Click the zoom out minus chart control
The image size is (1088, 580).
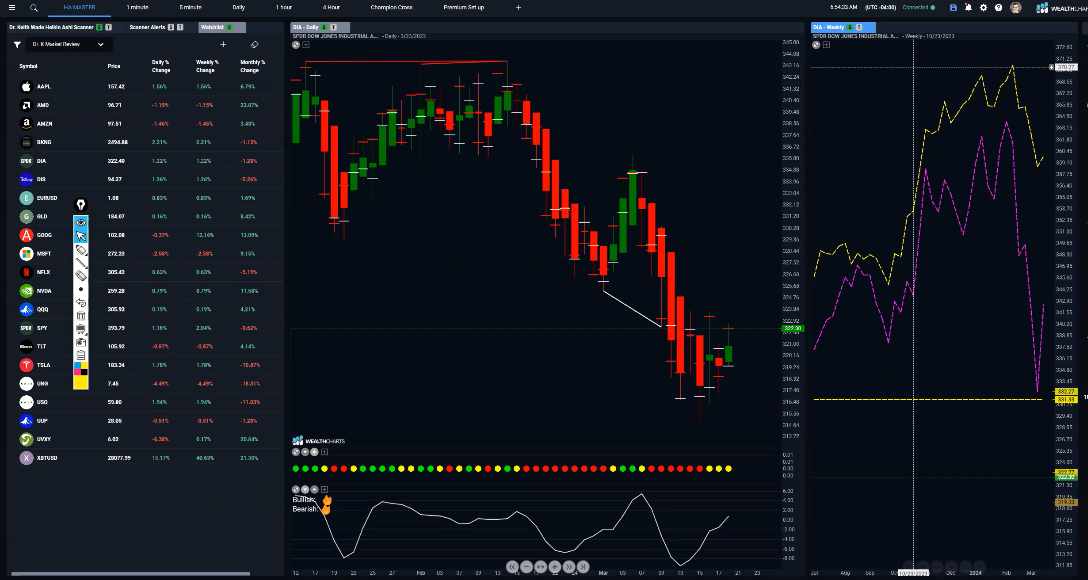[x=527, y=566]
